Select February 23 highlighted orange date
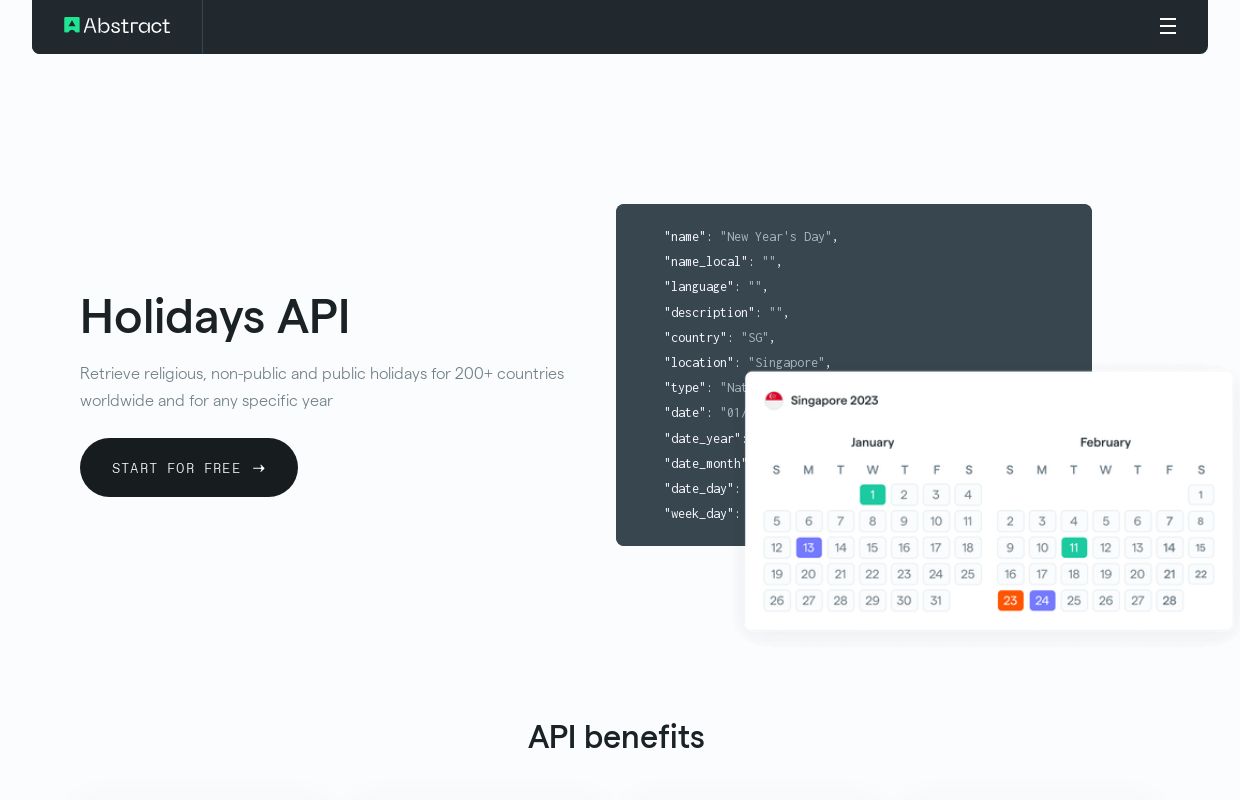Viewport: 1240px width, 800px height. click(1010, 601)
